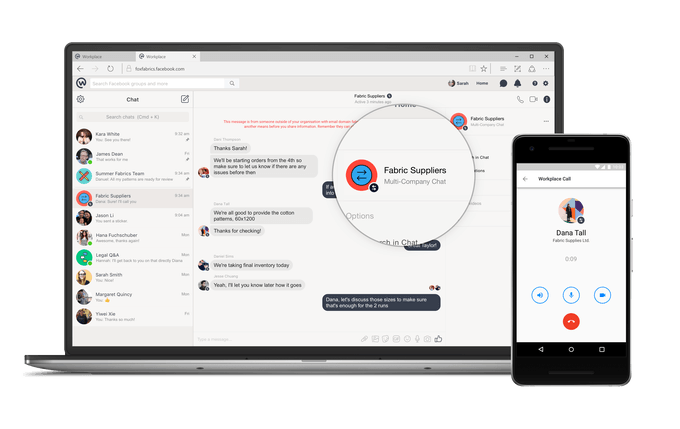The width and height of the screenshot is (680, 429).
Task: Go back in the browser
Action: pyautogui.click(x=81, y=69)
